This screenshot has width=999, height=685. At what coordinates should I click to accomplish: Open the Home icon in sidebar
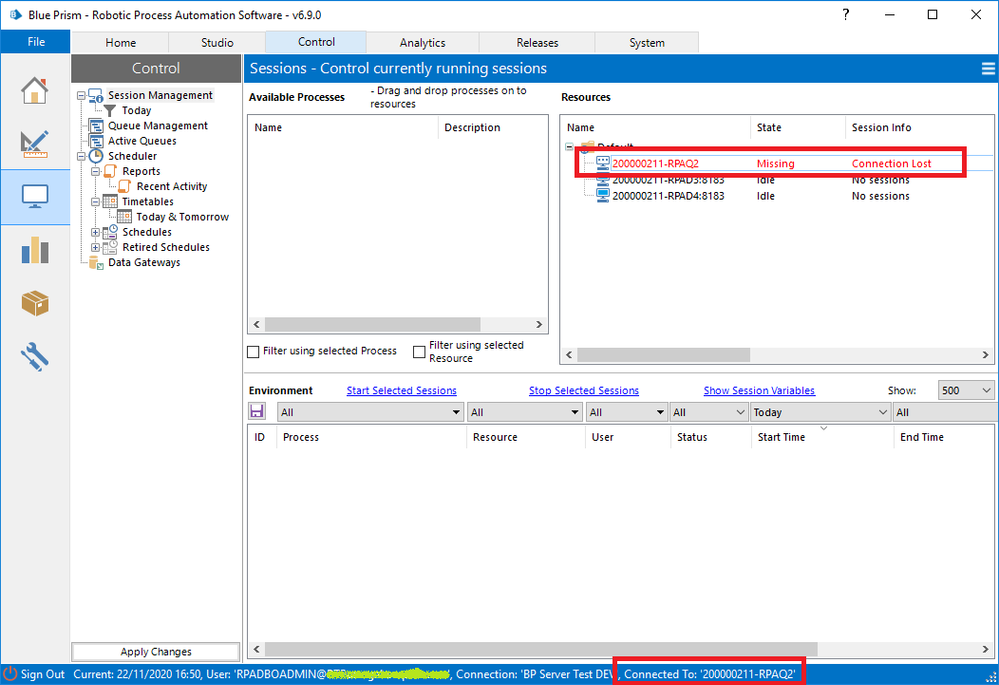[35, 90]
